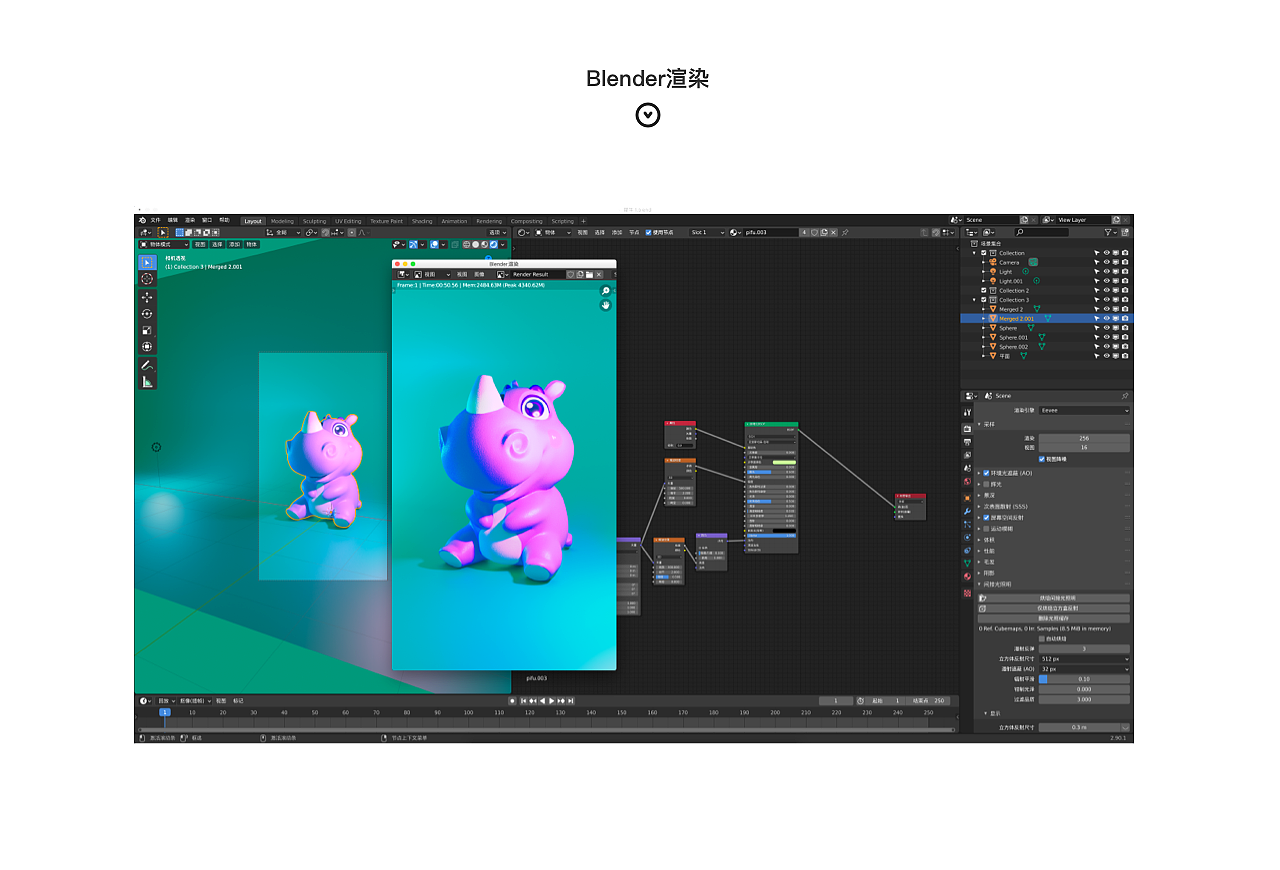
Task: Click the pan hand icon in render window
Action: coord(605,305)
